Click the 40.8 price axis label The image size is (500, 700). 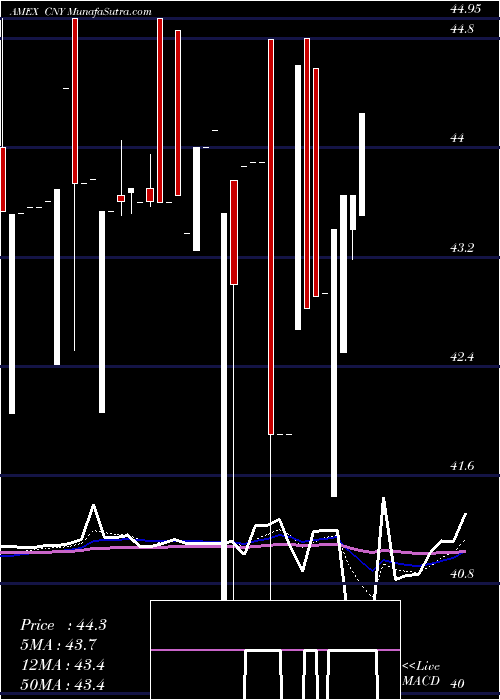[462, 574]
